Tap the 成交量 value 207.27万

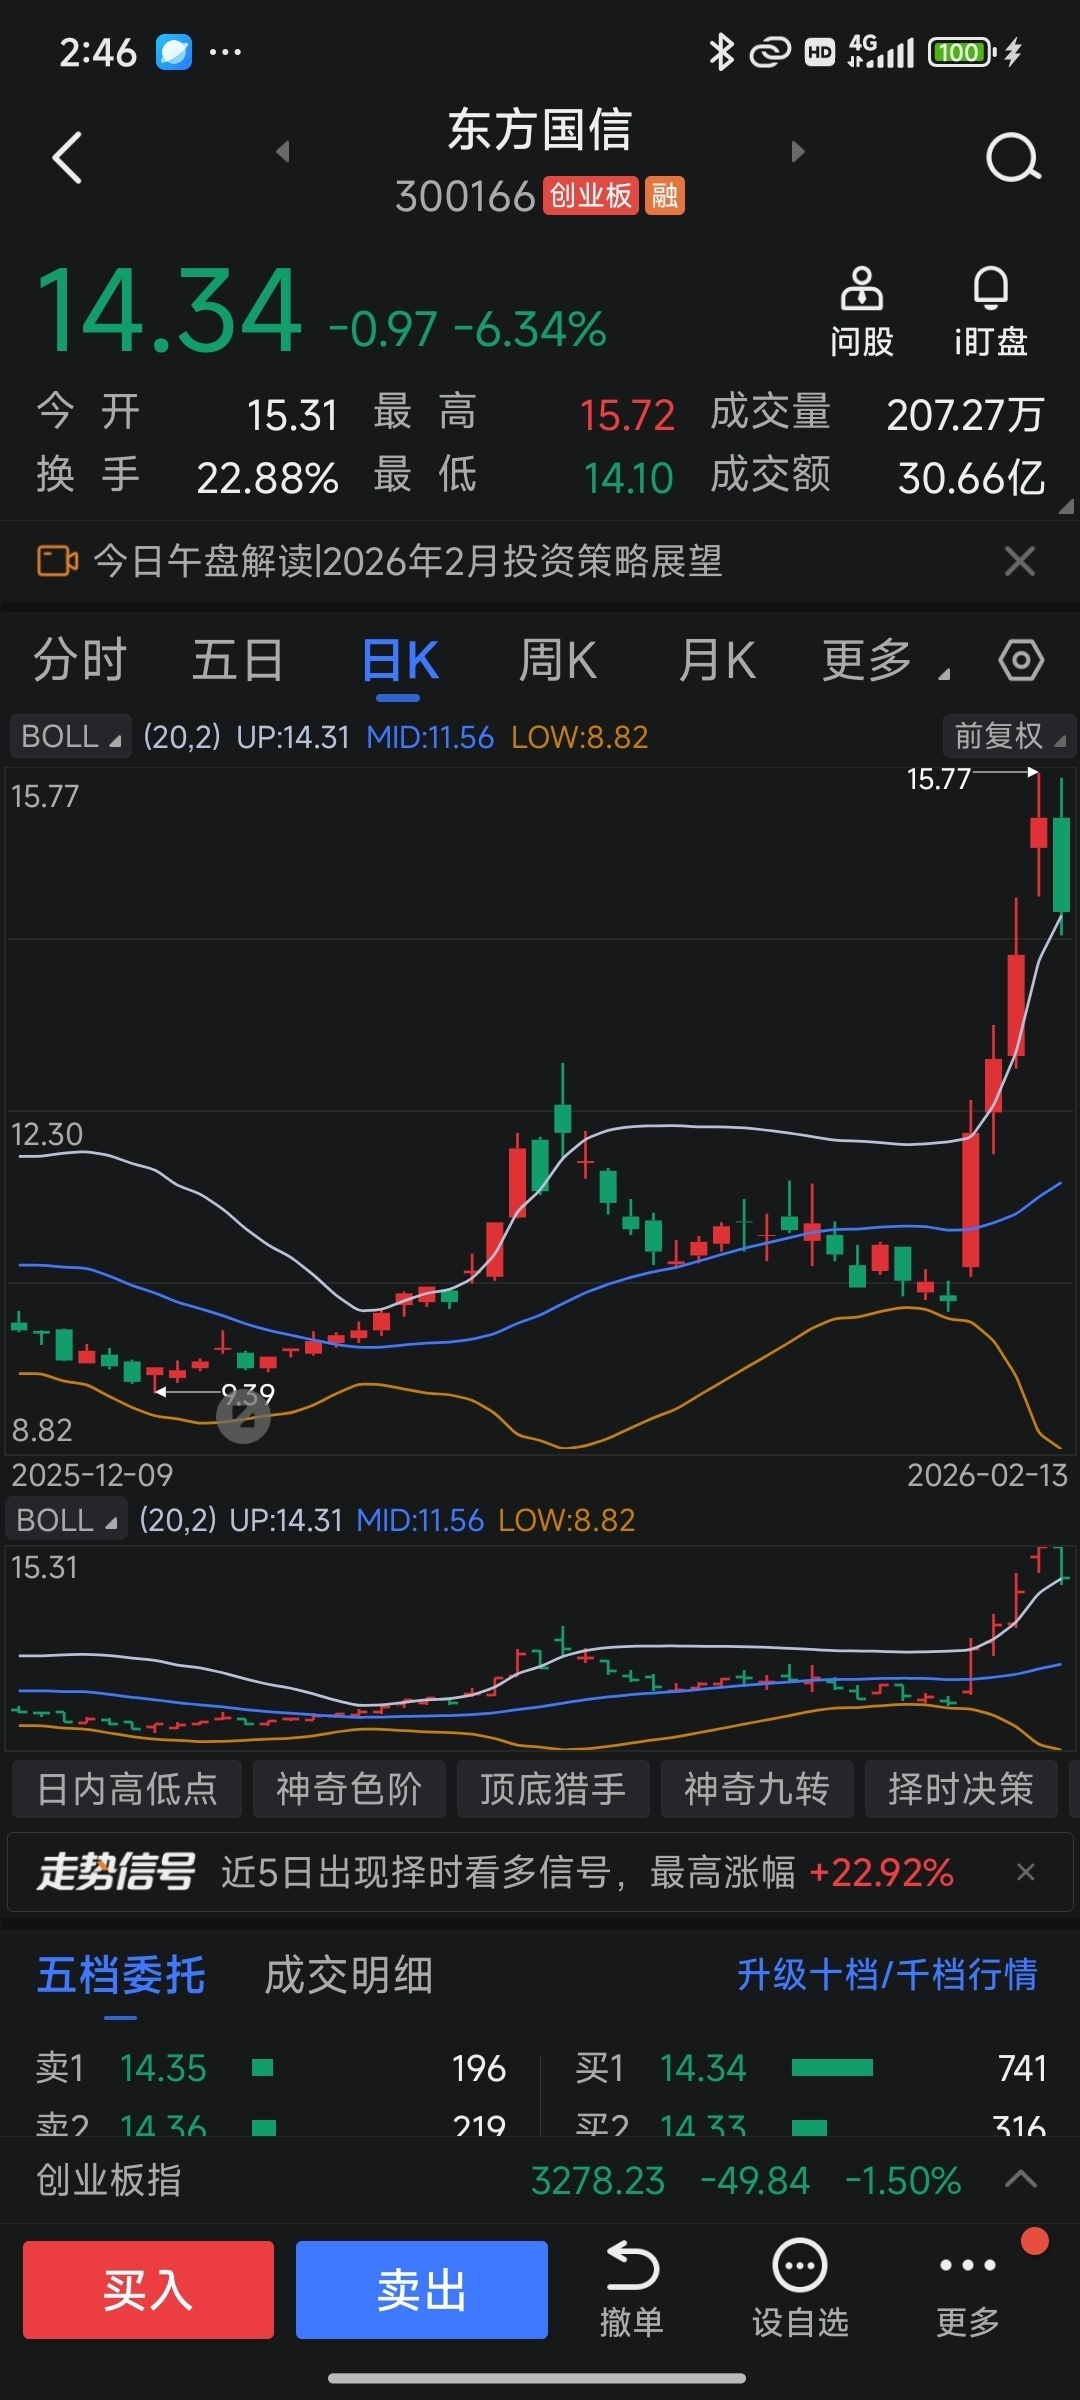point(965,415)
